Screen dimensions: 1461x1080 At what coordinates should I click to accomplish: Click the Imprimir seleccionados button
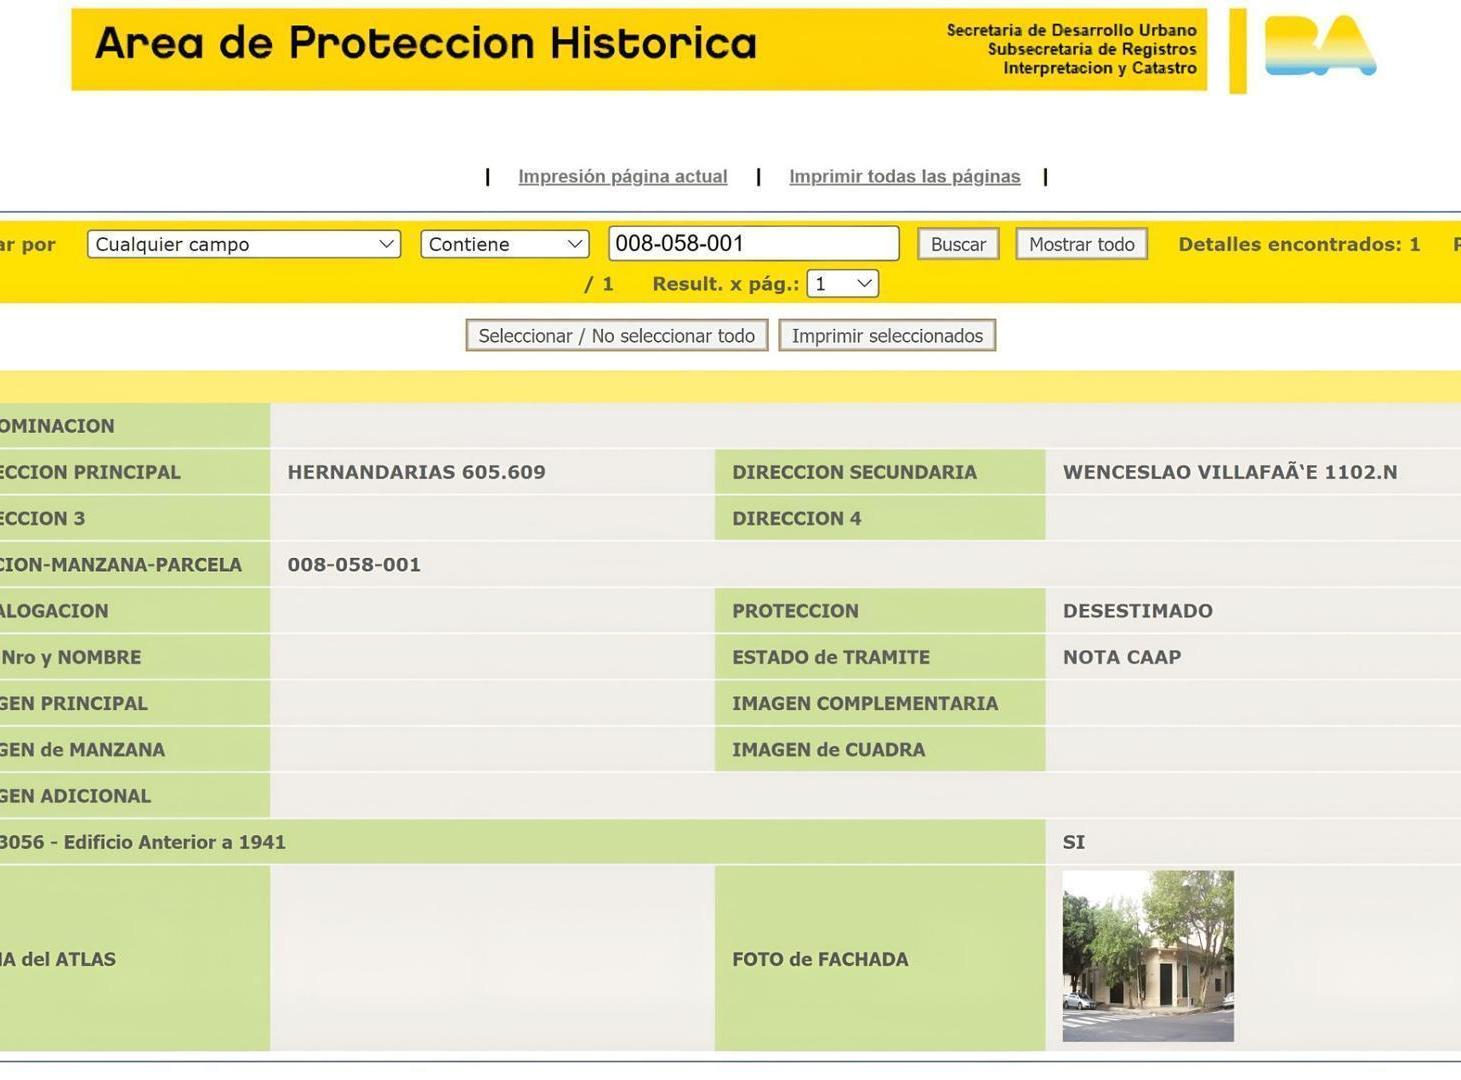coord(887,336)
